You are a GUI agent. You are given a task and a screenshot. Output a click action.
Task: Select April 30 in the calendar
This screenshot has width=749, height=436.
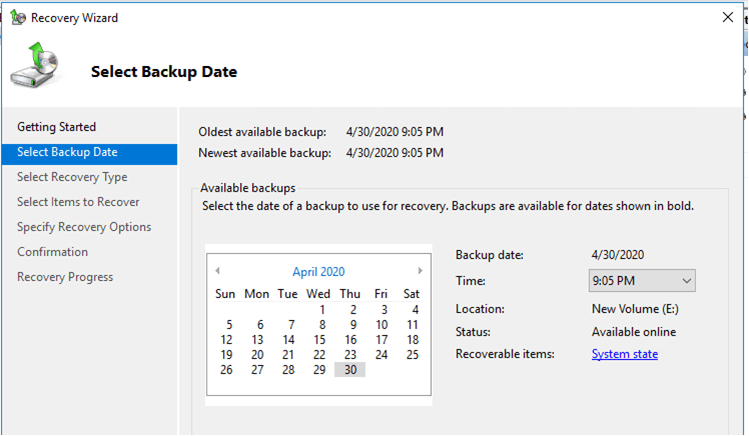click(x=350, y=370)
